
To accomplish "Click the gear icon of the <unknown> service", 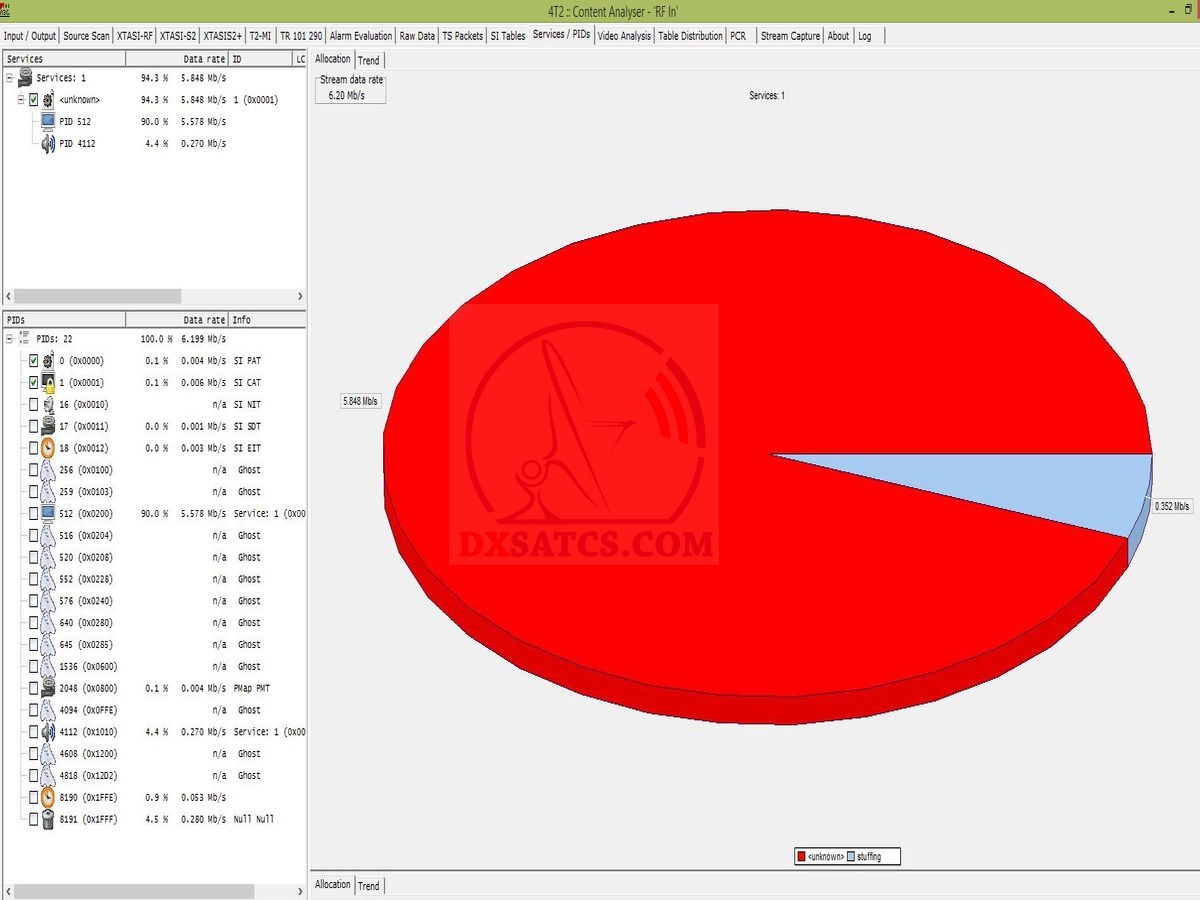I will (47, 100).
